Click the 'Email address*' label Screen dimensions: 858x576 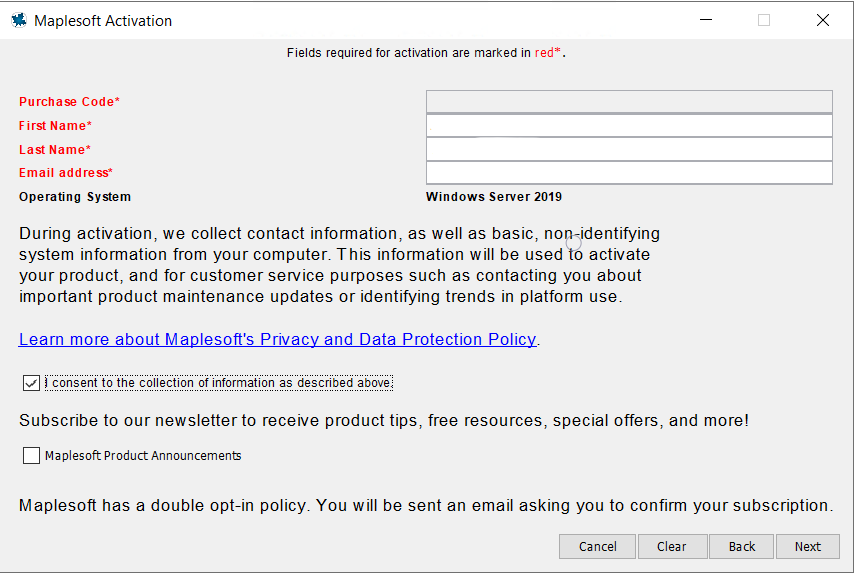click(x=66, y=173)
